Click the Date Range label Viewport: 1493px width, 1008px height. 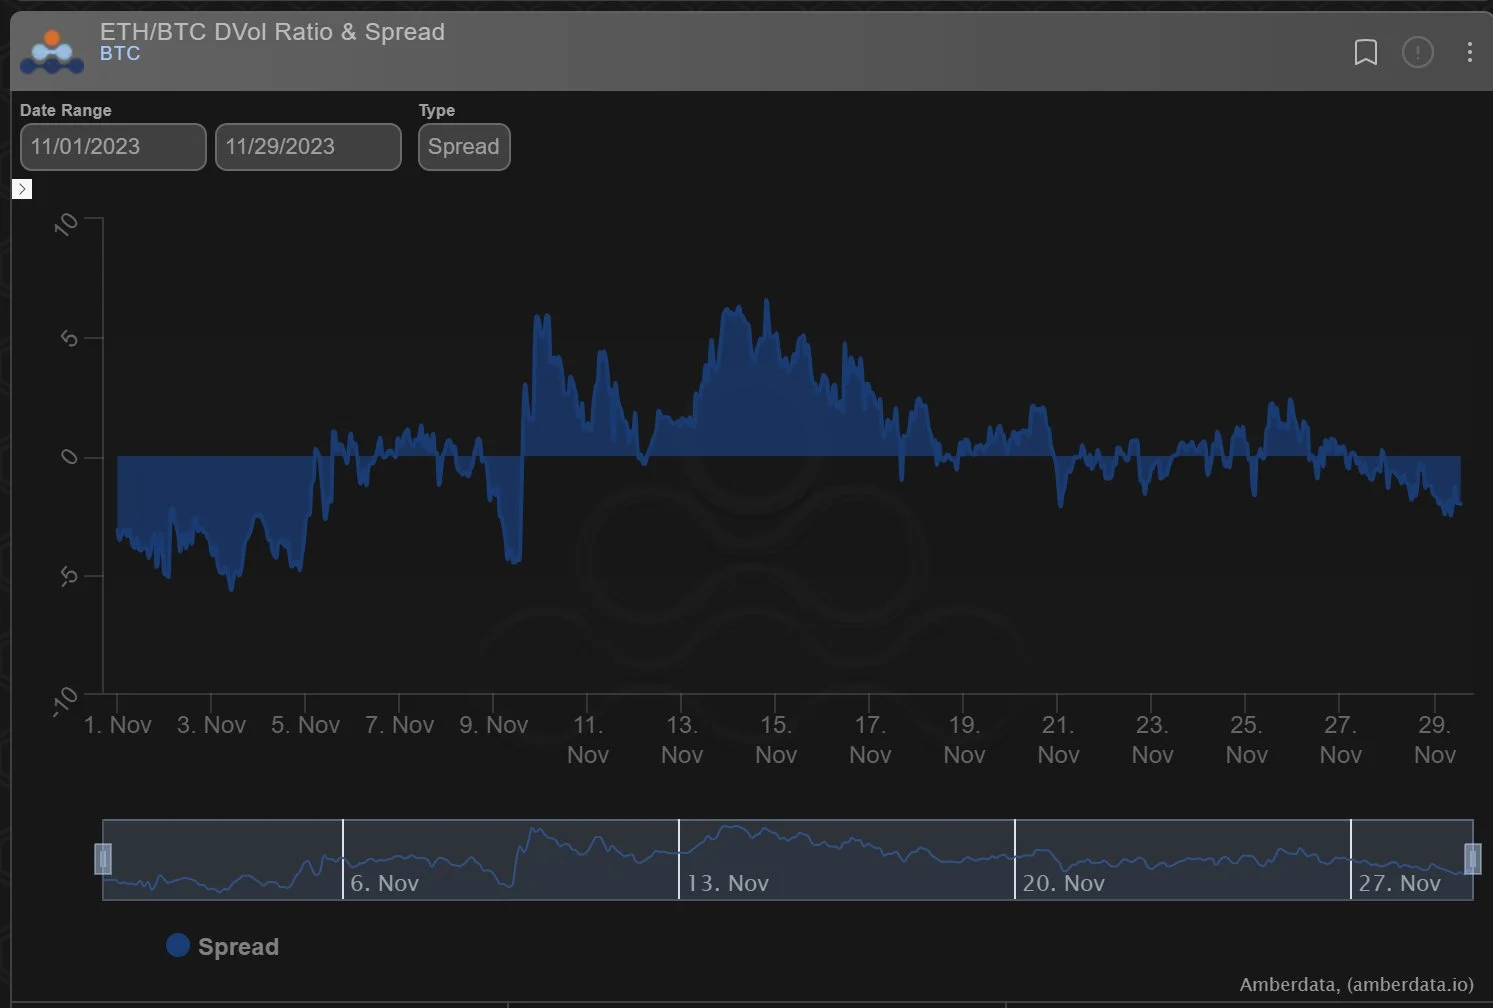[66, 110]
